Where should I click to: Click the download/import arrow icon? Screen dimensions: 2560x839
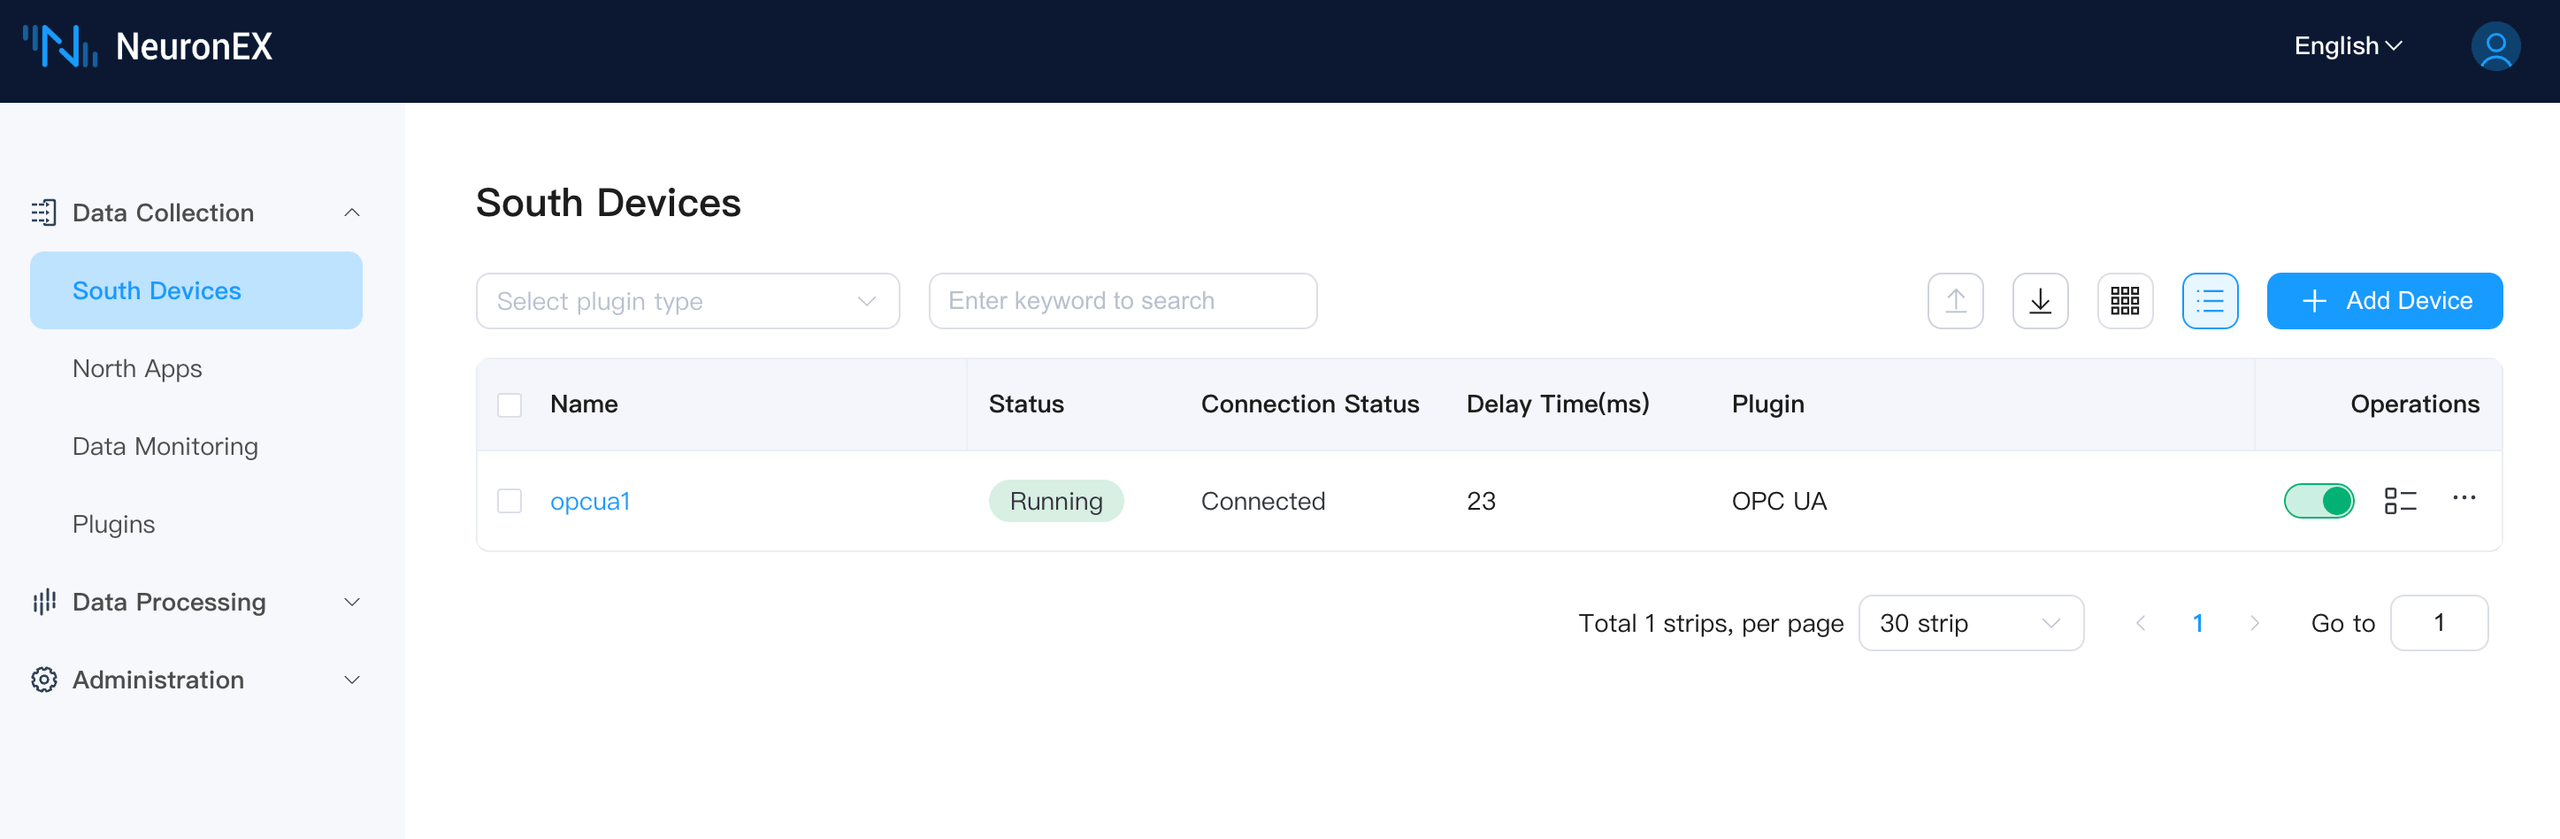(x=2040, y=301)
